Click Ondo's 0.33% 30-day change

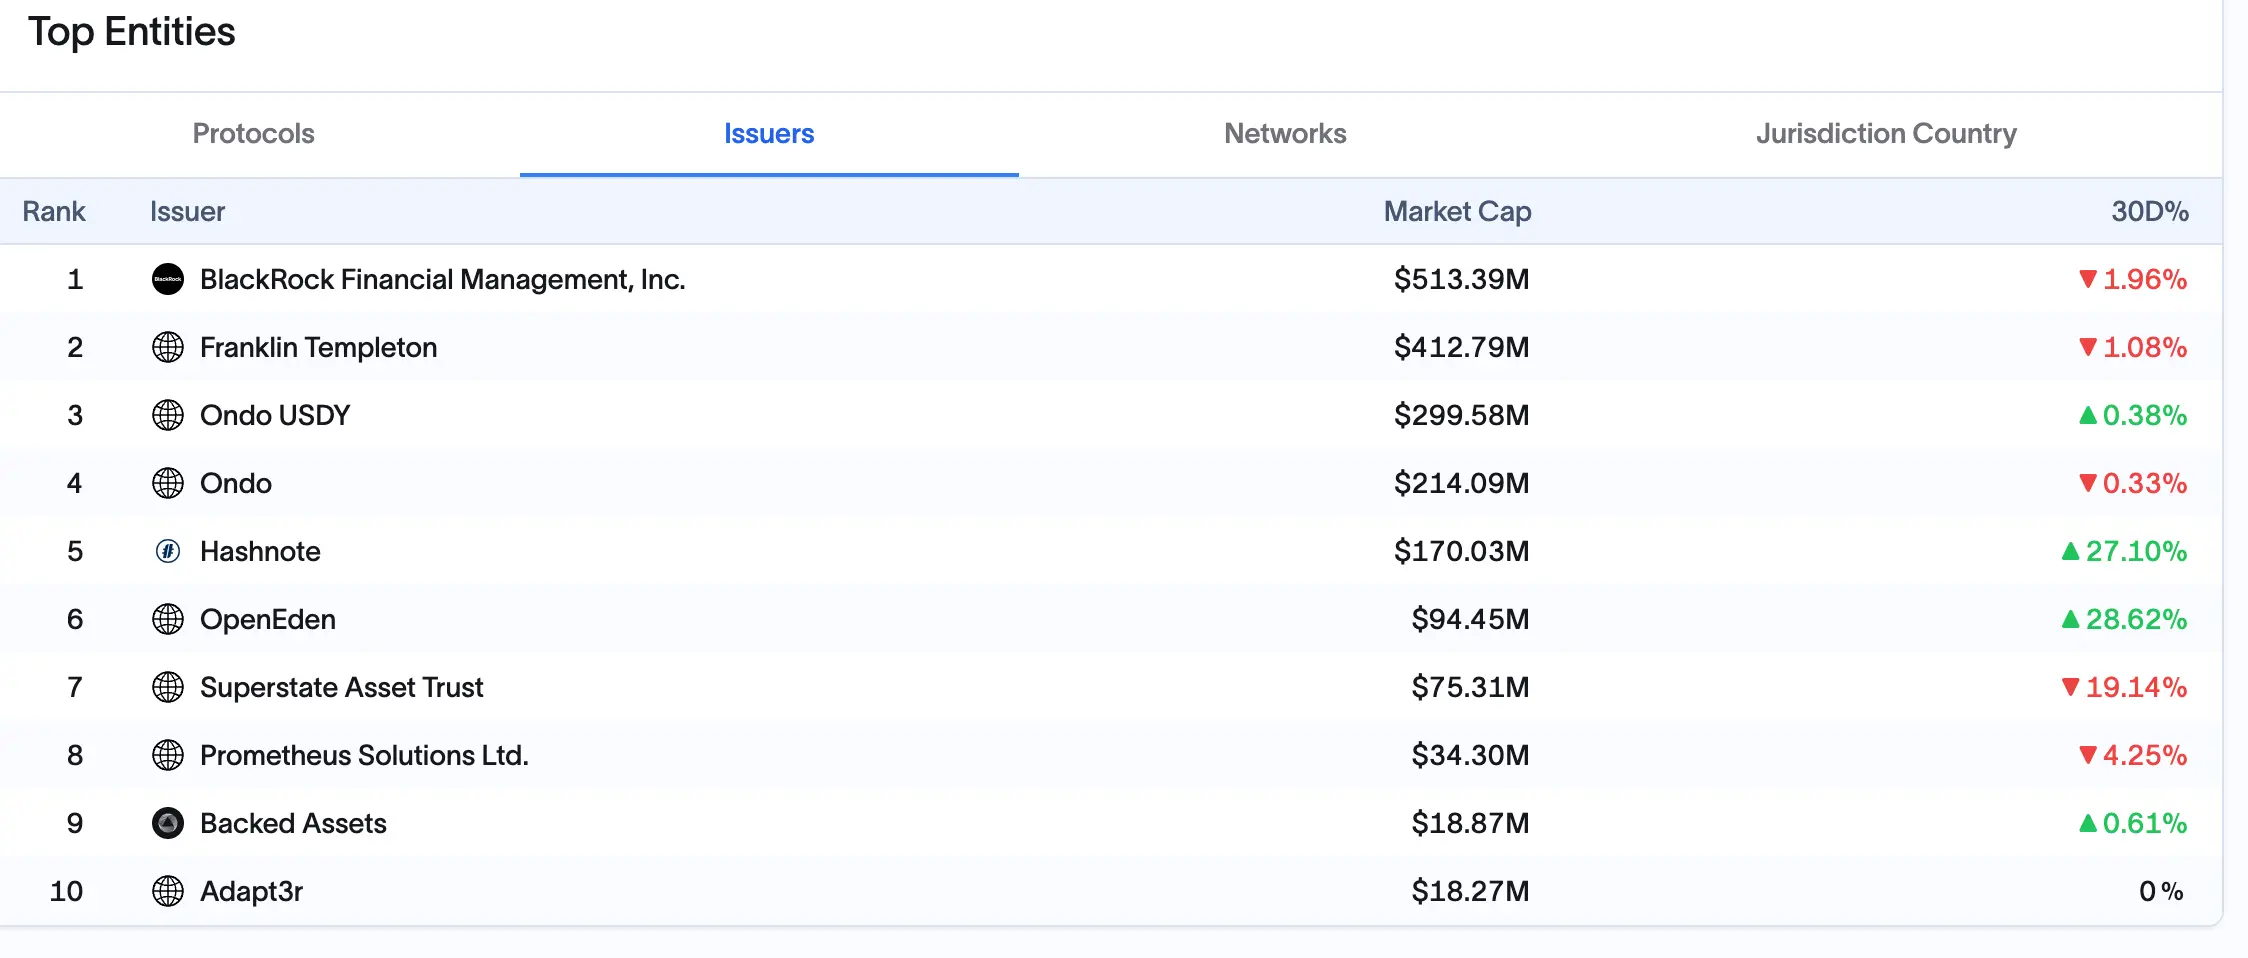tap(2133, 484)
